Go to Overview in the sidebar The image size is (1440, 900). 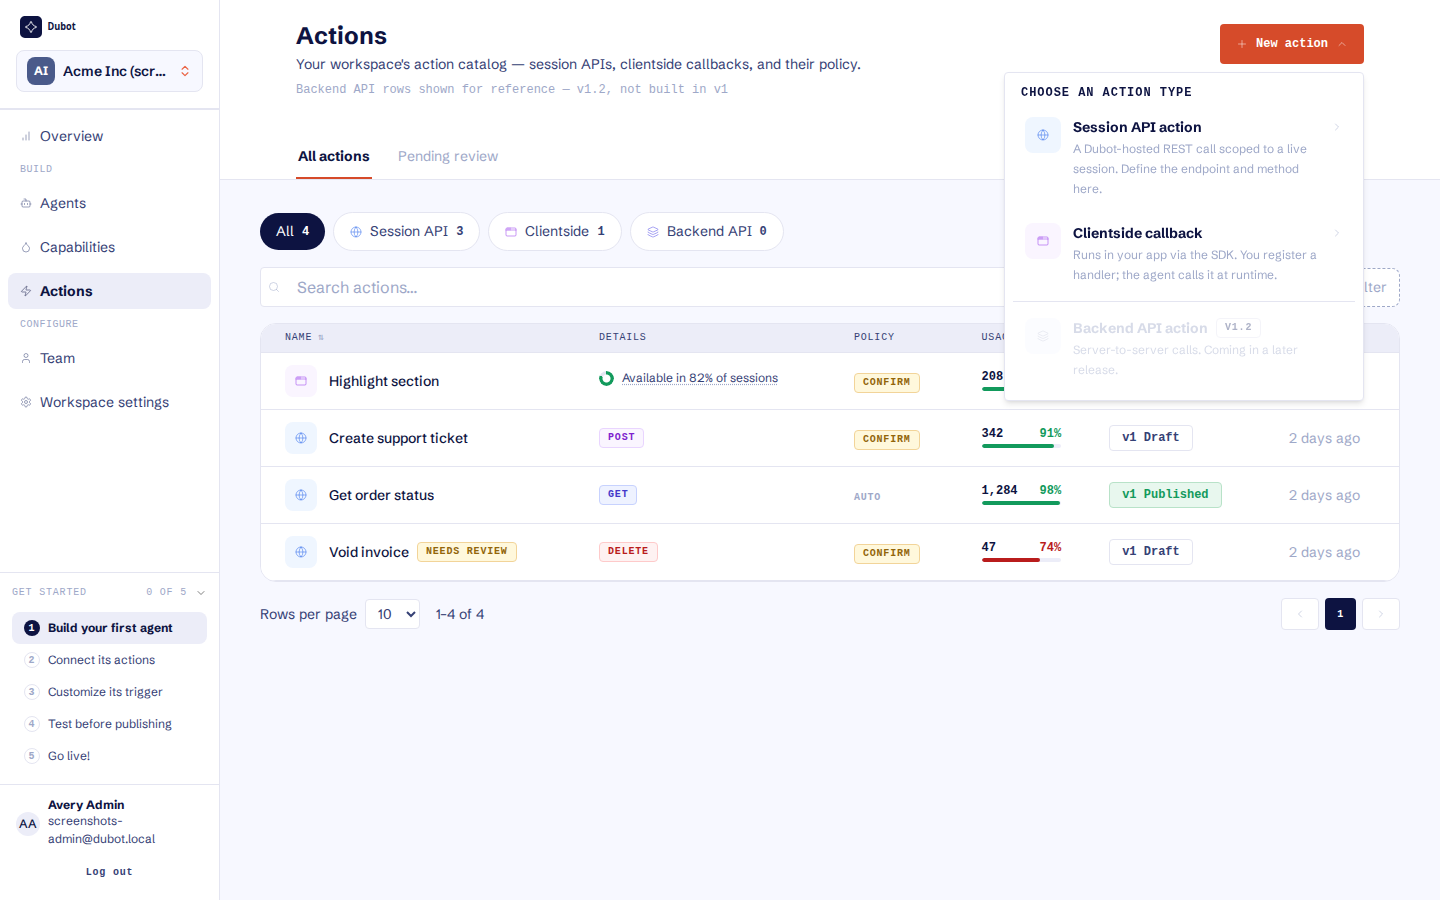(x=110, y=136)
